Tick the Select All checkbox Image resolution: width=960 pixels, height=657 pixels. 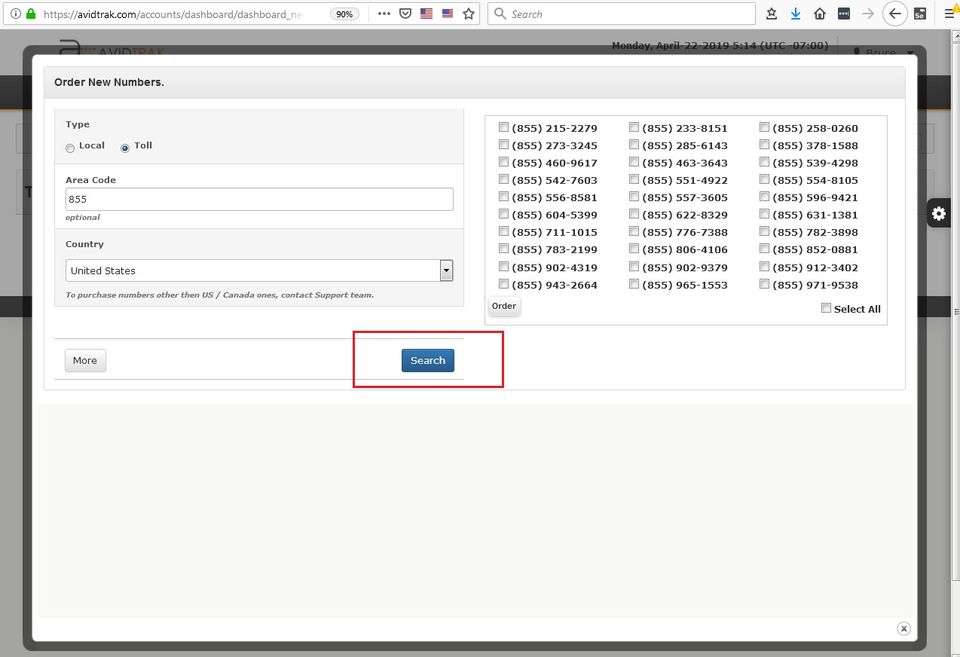(826, 308)
